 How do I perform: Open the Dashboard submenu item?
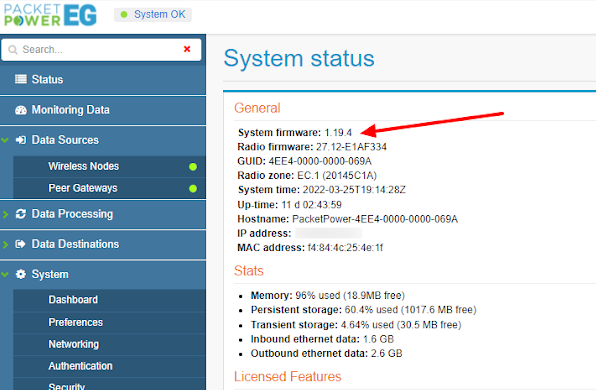(109, 300)
